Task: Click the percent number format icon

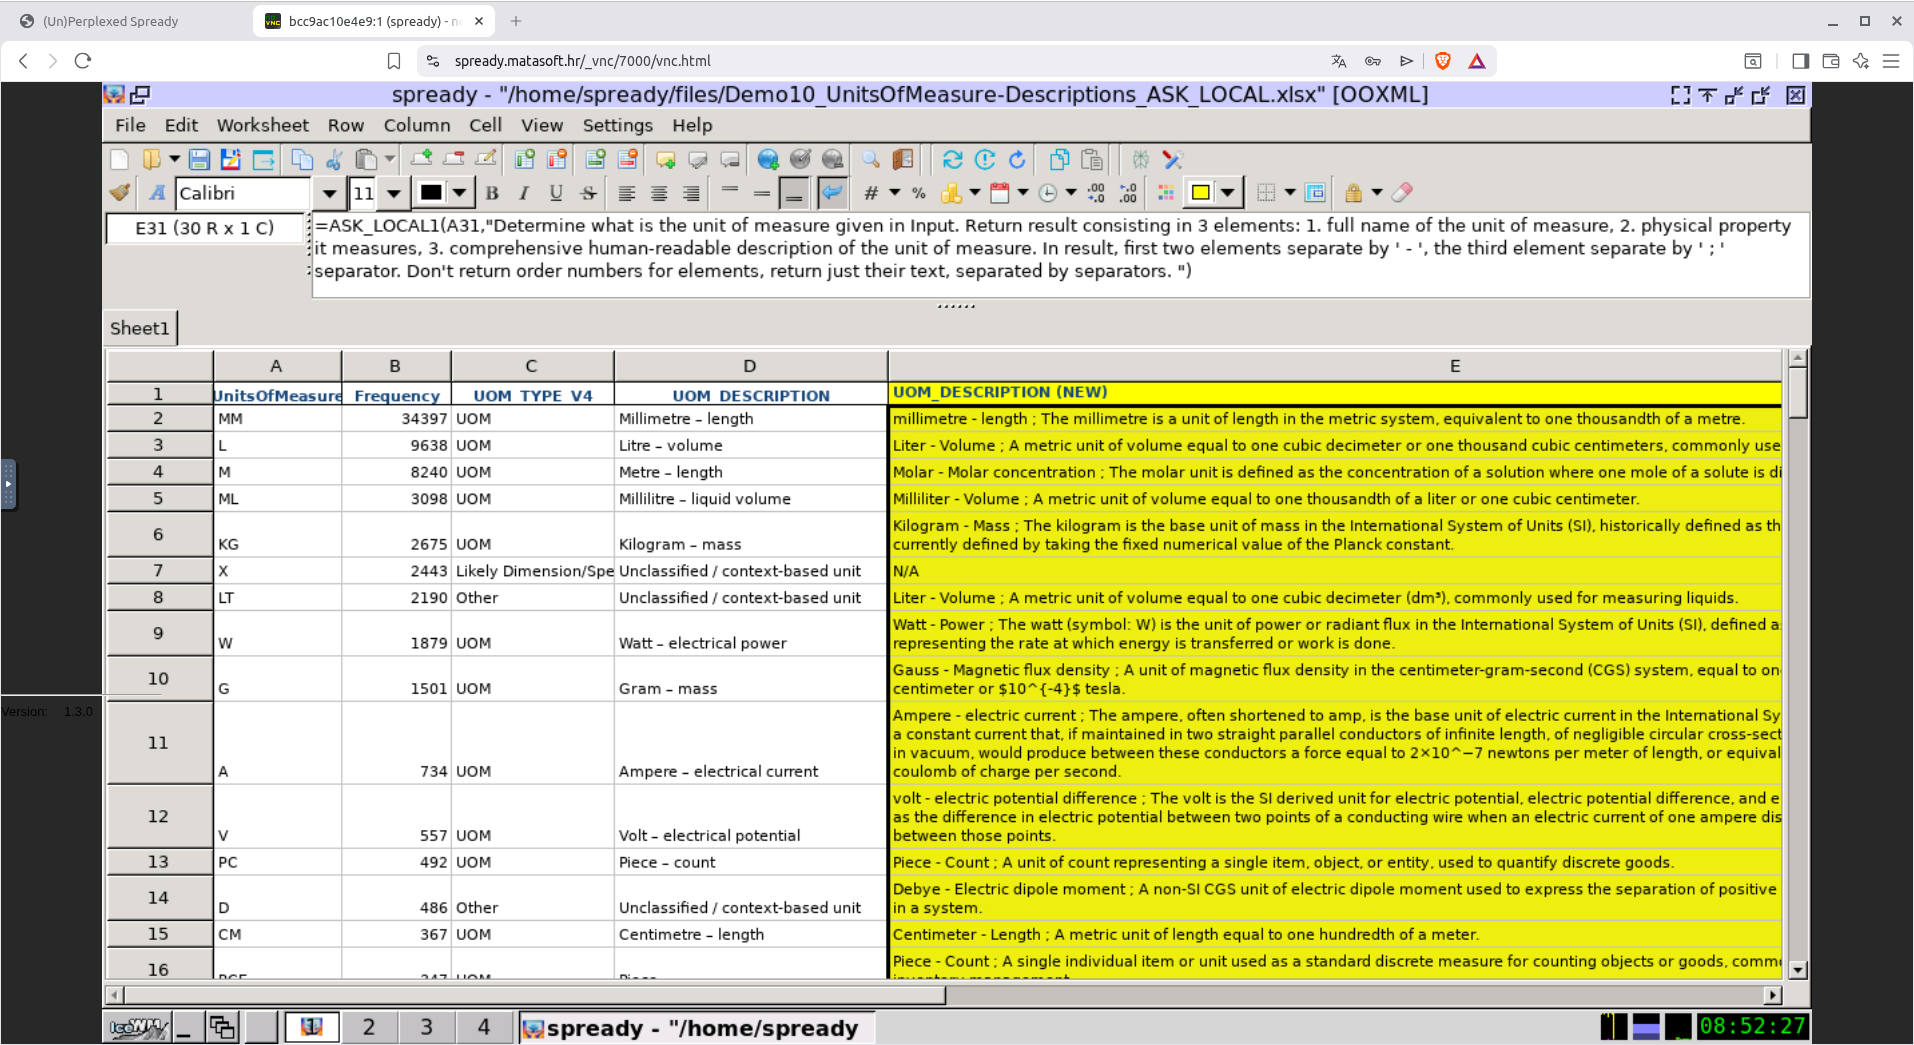Action: click(919, 193)
